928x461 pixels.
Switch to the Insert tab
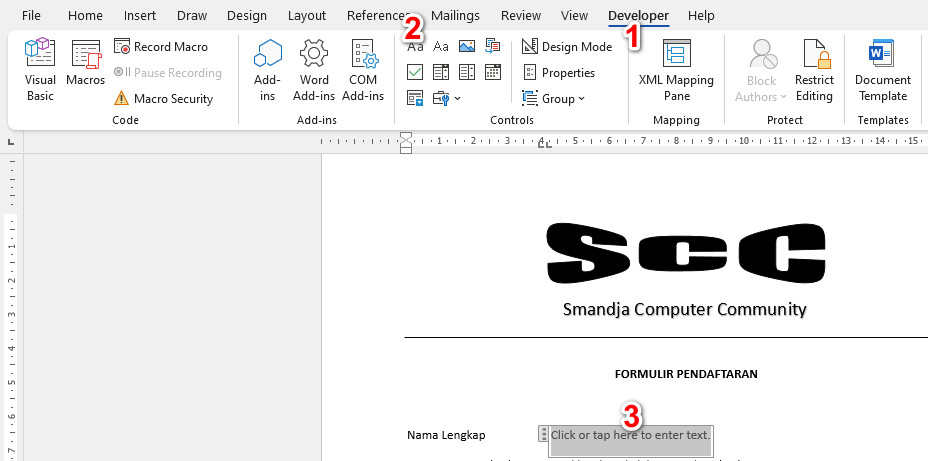[x=140, y=15]
